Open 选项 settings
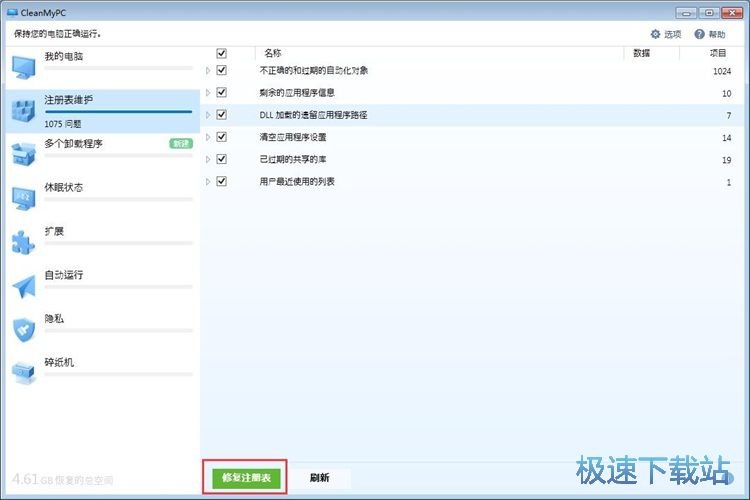Image resolution: width=750 pixels, height=500 pixels. (666, 34)
